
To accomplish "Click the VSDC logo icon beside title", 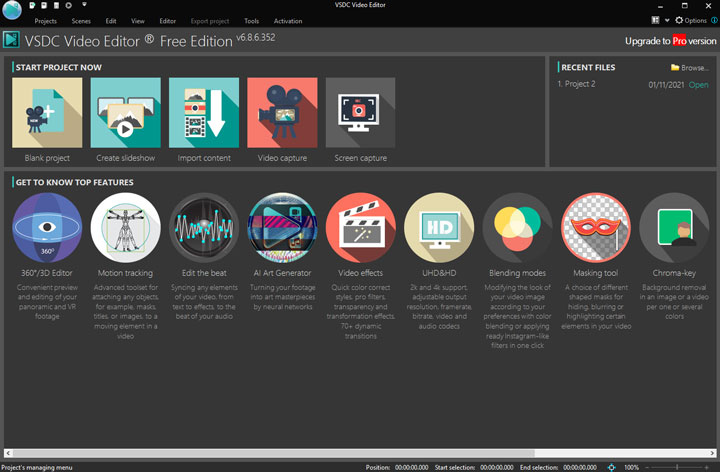I will pos(11,40).
